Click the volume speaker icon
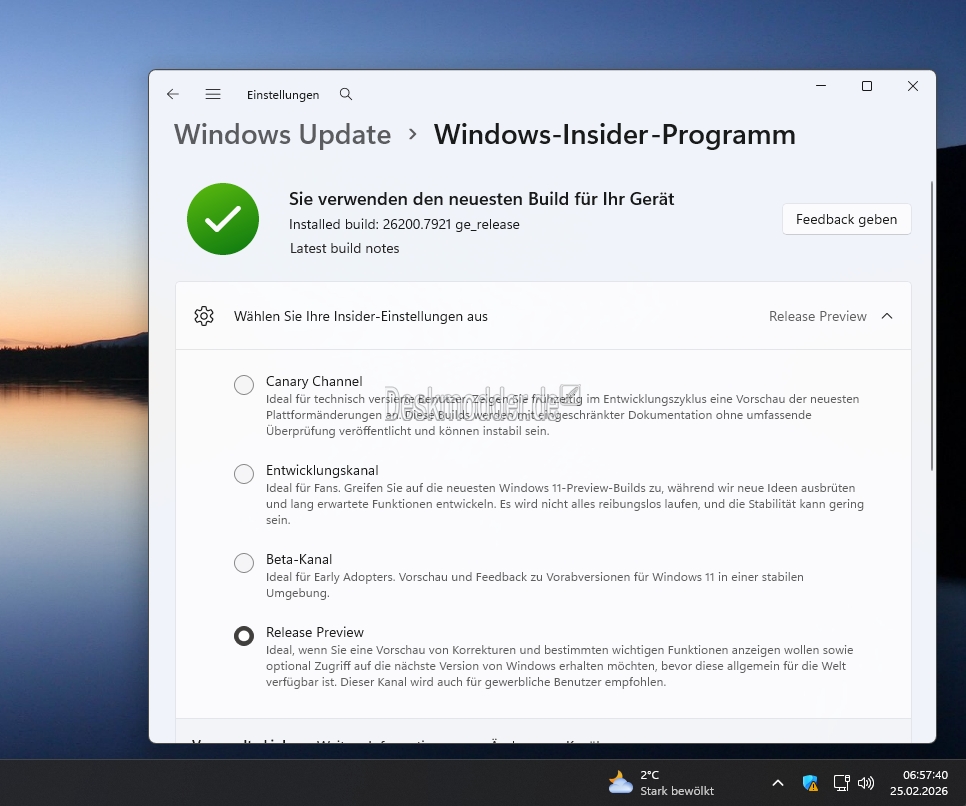The image size is (966, 806). [x=866, y=783]
